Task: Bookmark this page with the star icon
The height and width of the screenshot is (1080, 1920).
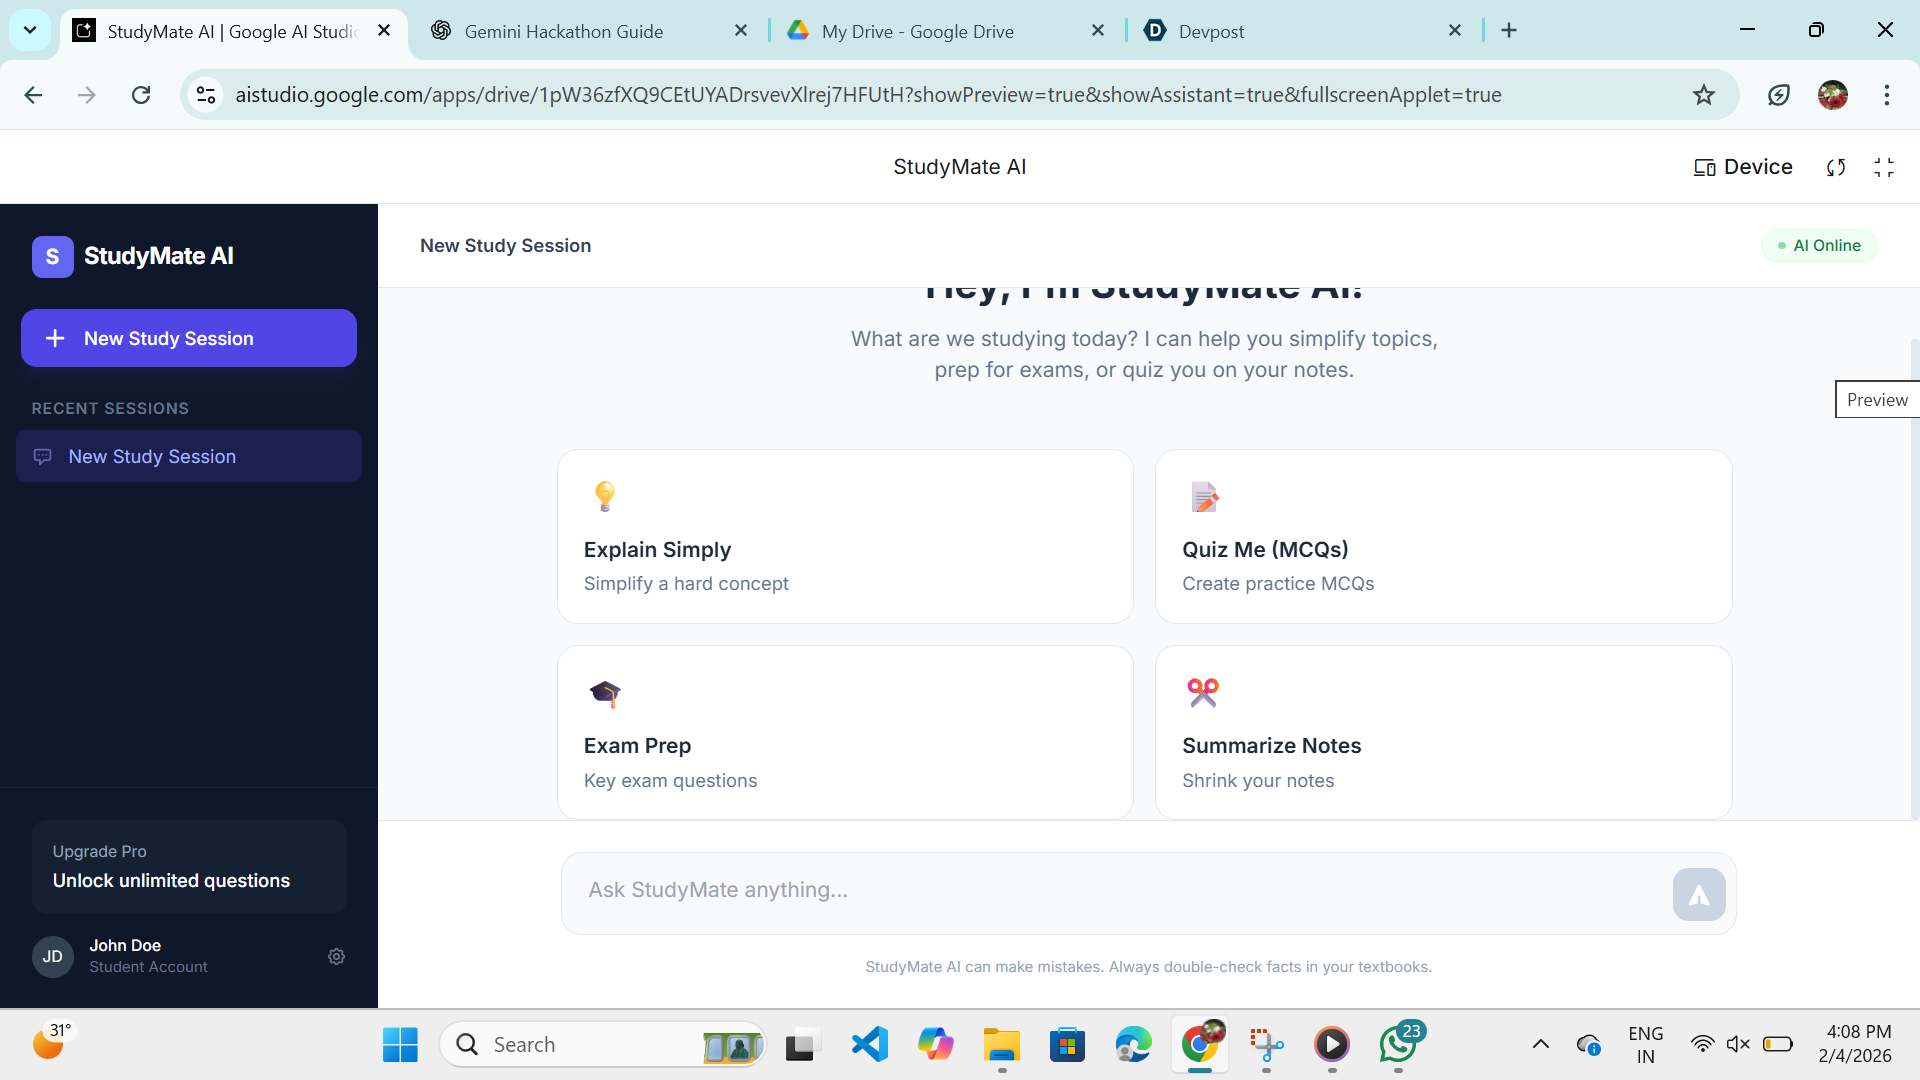Action: [x=1703, y=95]
